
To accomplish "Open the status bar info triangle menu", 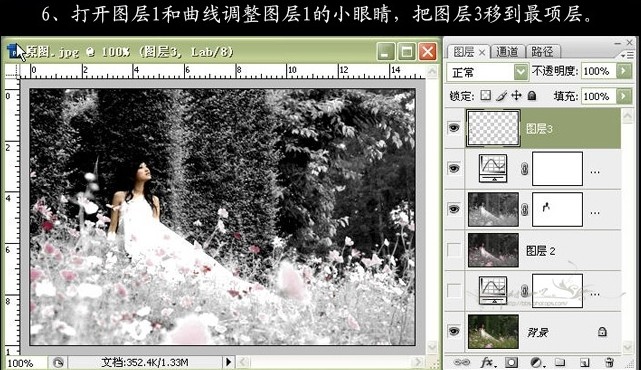I will coord(228,362).
